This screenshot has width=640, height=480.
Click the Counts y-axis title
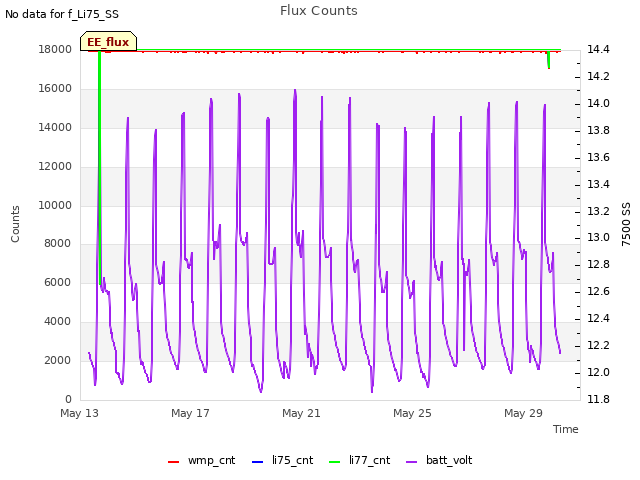point(16,224)
